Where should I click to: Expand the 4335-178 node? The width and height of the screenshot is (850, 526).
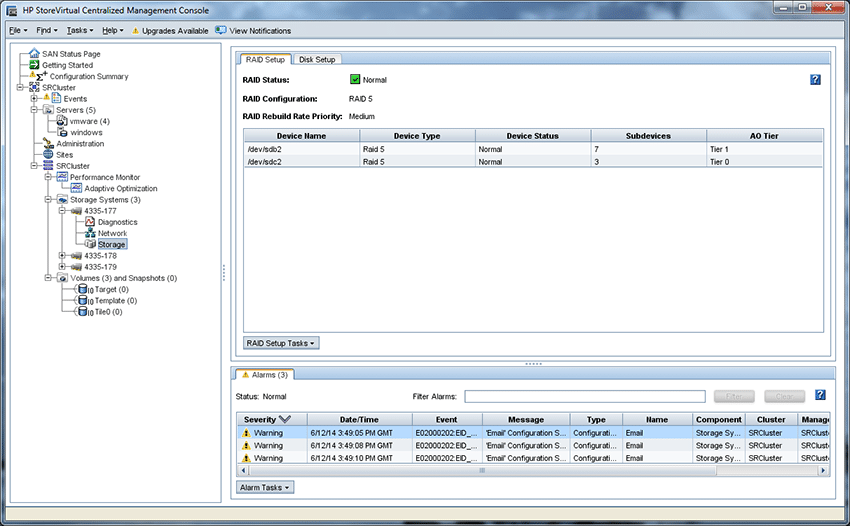(x=62, y=255)
